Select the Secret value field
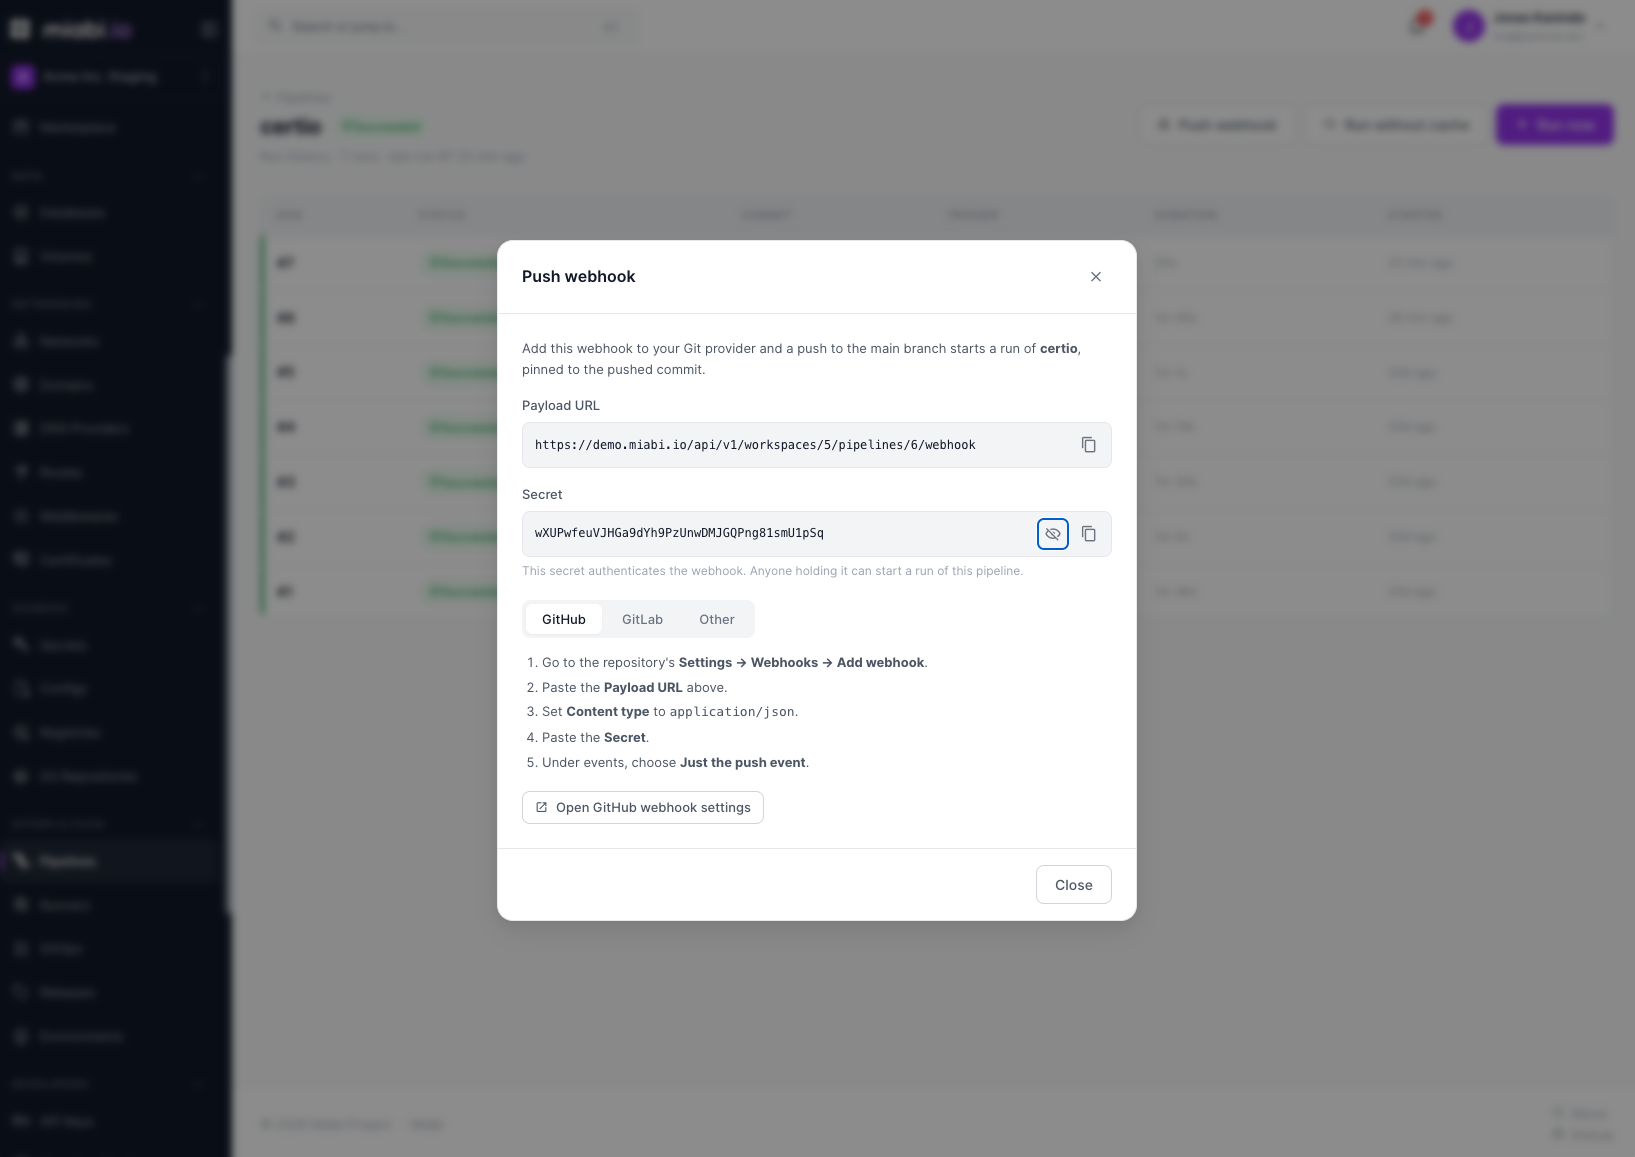 pos(816,534)
